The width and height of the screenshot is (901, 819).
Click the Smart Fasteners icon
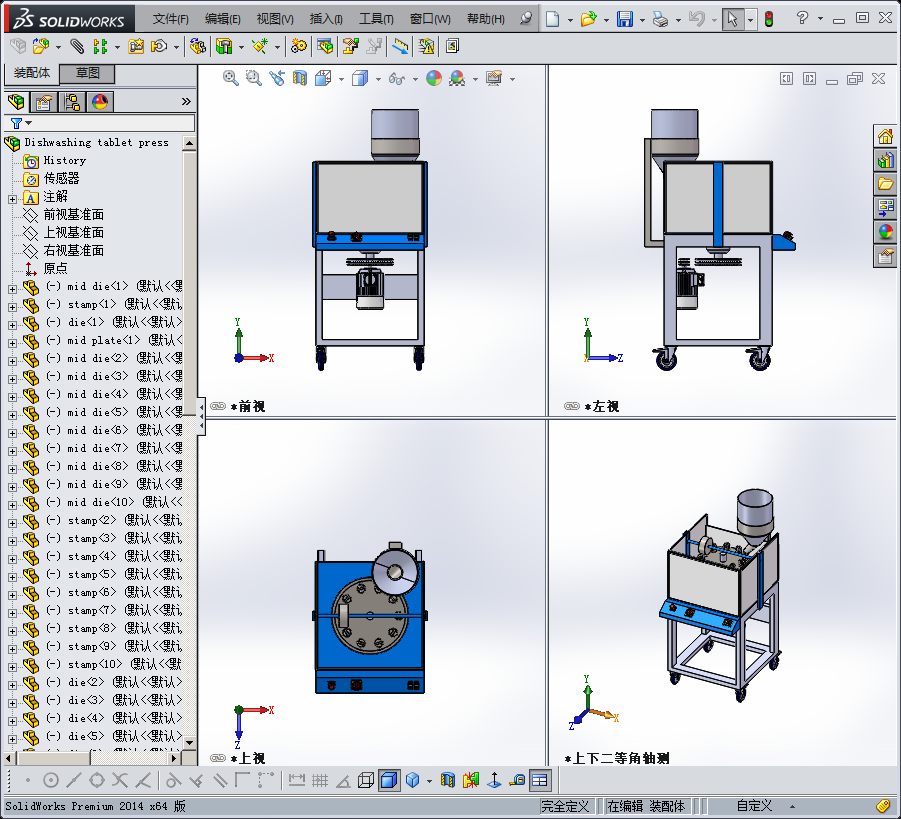click(x=136, y=46)
